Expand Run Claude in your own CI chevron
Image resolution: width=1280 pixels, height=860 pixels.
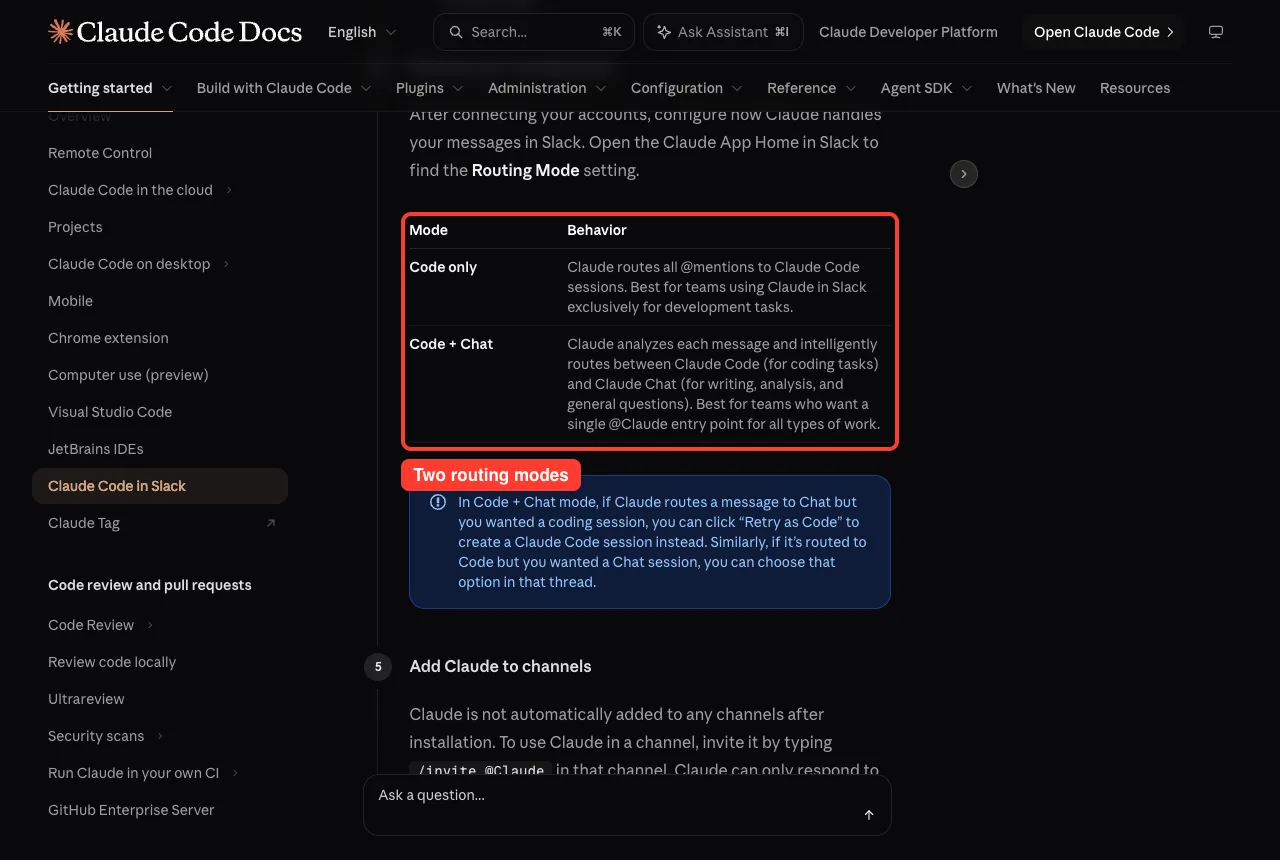tap(235, 773)
